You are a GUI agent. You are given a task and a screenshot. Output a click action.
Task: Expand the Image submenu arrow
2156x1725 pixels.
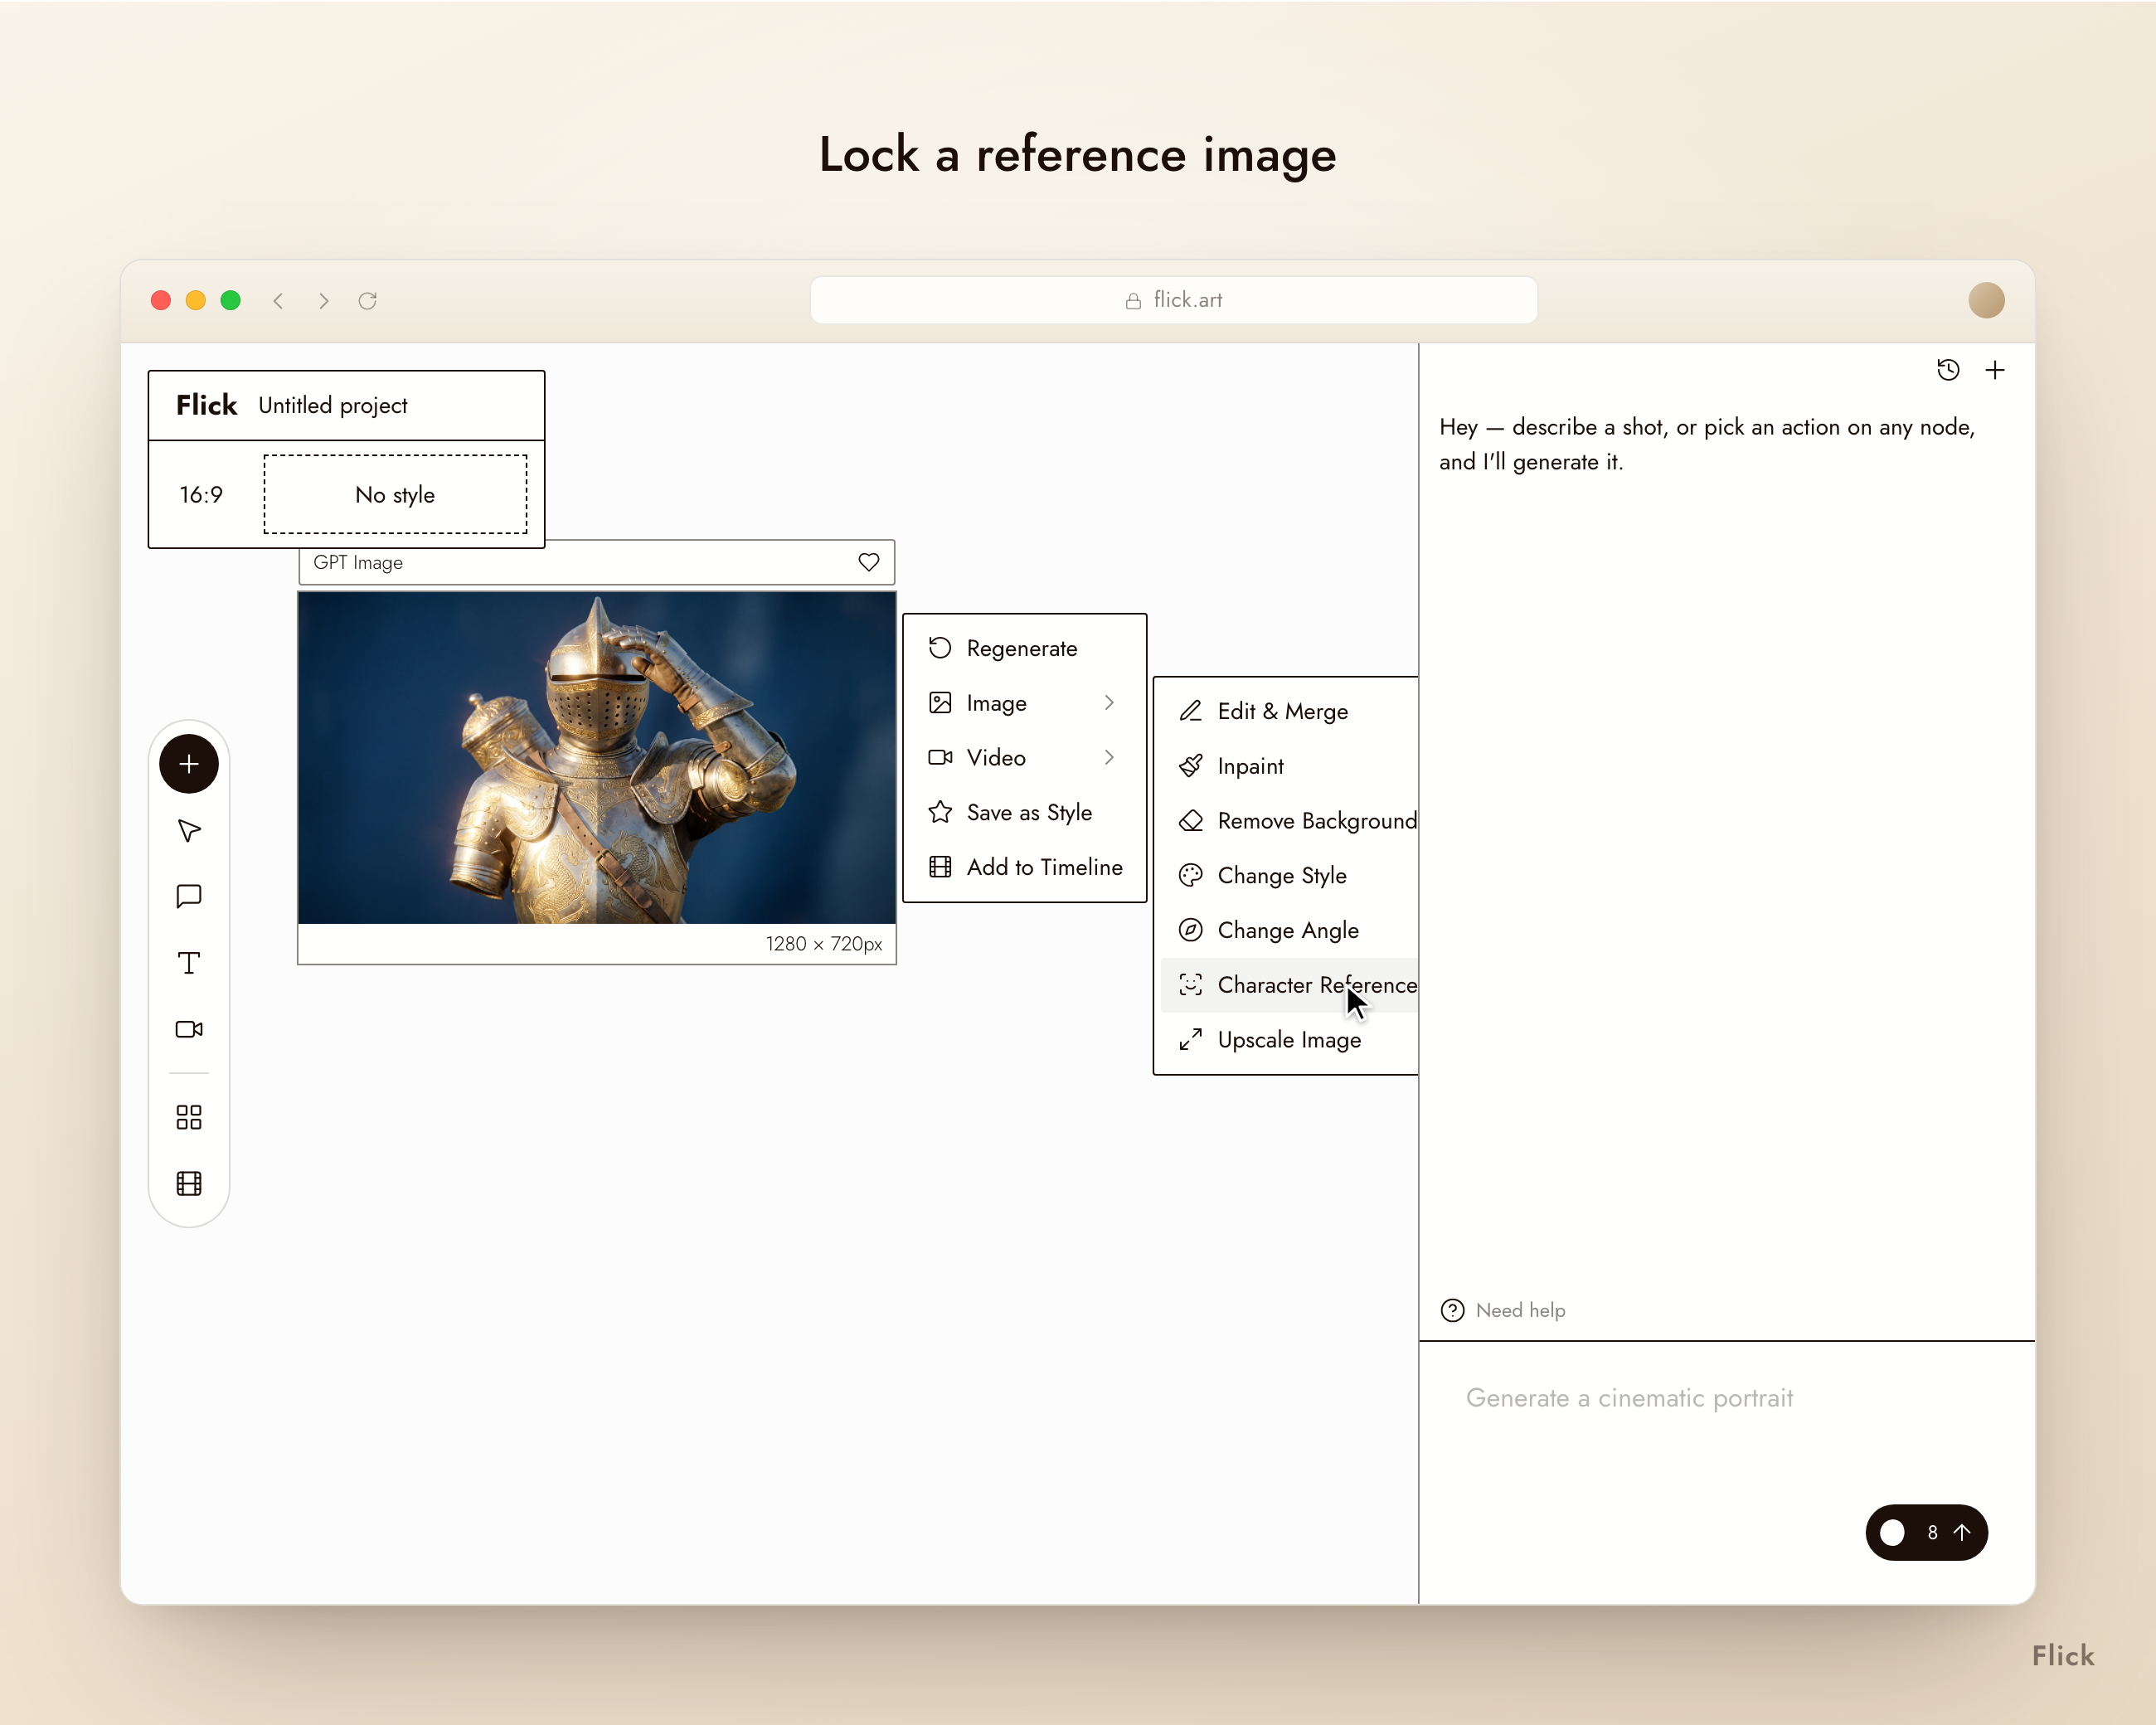click(1109, 703)
